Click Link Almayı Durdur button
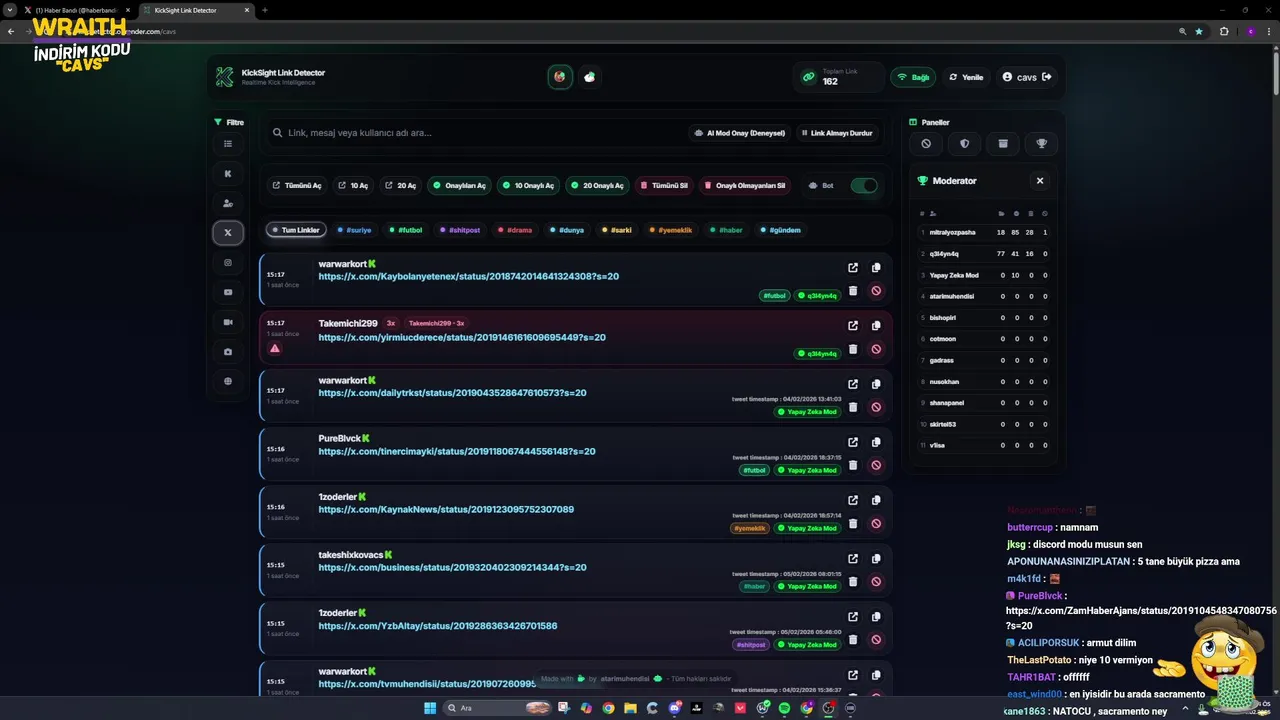The image size is (1280, 720). 836,133
